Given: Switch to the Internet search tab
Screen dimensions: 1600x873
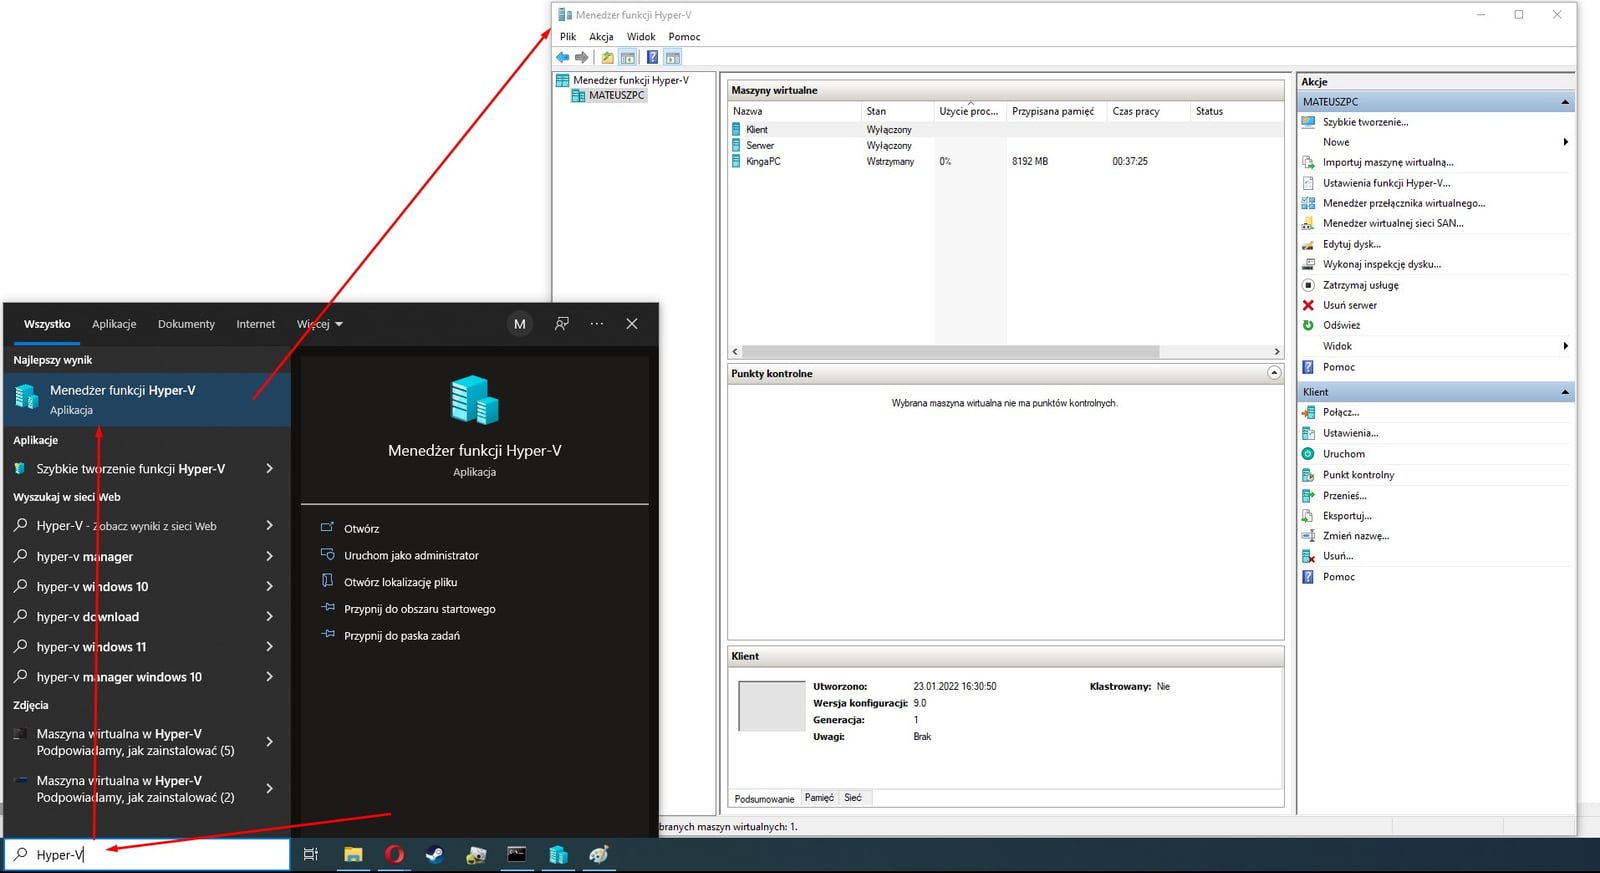Looking at the screenshot, I should point(256,324).
